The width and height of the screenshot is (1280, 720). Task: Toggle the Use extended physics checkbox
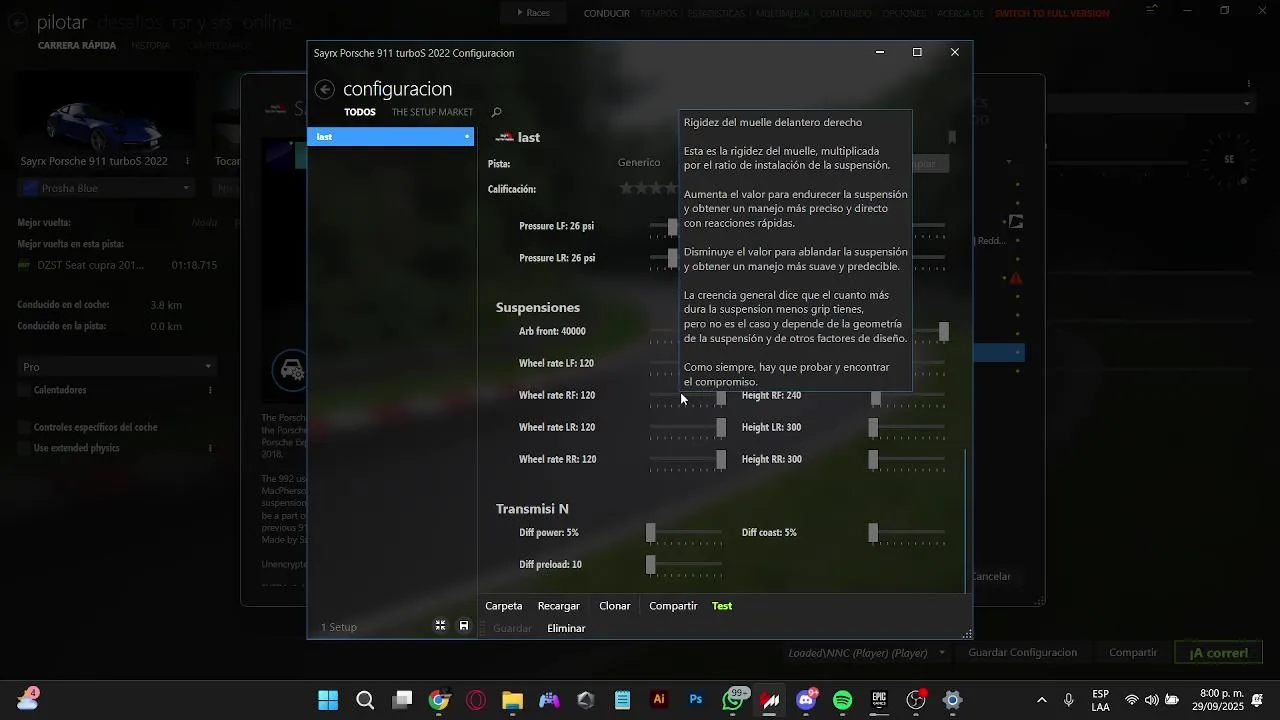tap(24, 448)
